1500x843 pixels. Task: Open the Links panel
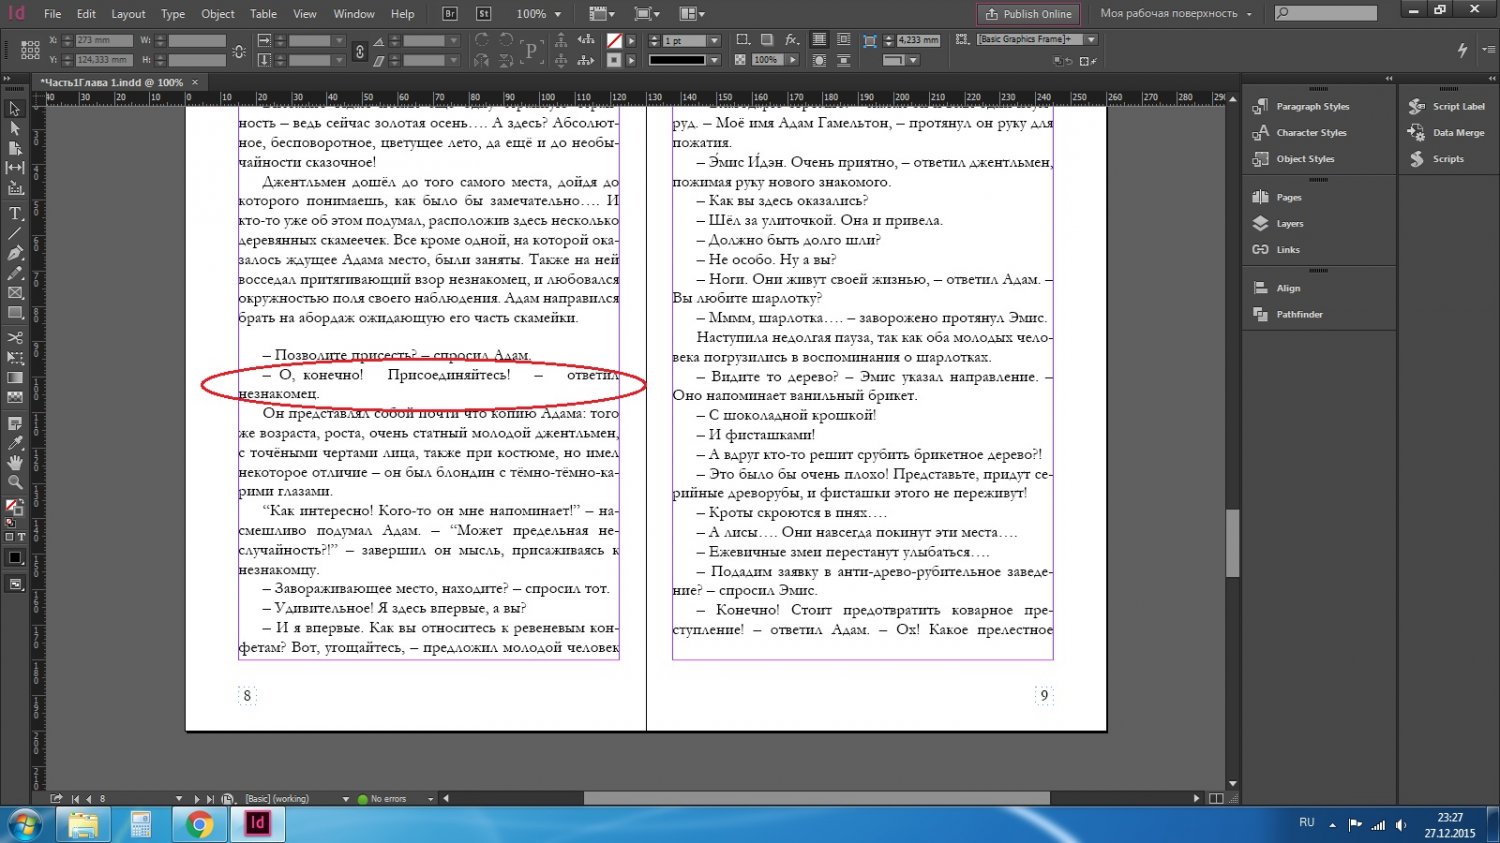(x=1276, y=249)
